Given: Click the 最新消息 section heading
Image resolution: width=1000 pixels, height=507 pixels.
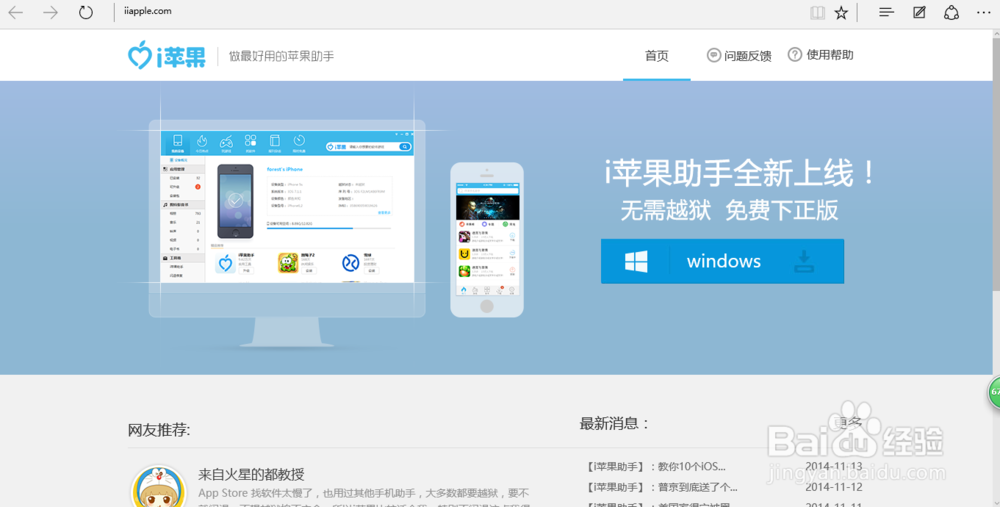Looking at the screenshot, I should [614, 423].
